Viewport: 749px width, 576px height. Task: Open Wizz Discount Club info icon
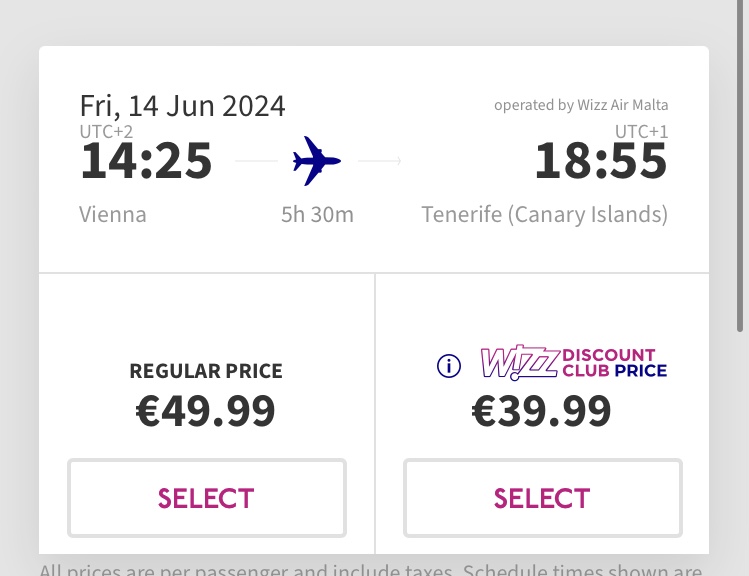coord(449,366)
